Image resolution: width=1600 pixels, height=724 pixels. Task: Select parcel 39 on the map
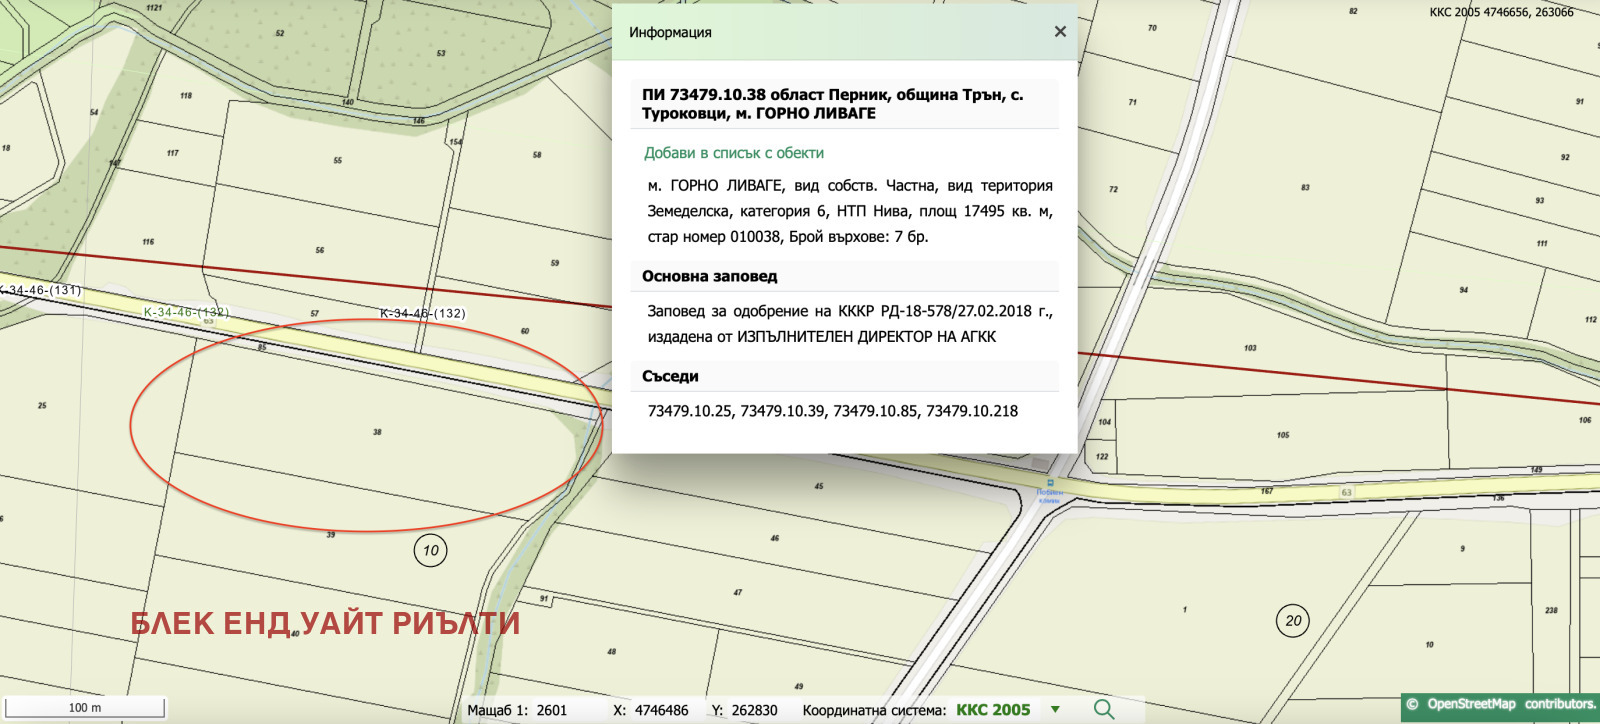click(331, 535)
